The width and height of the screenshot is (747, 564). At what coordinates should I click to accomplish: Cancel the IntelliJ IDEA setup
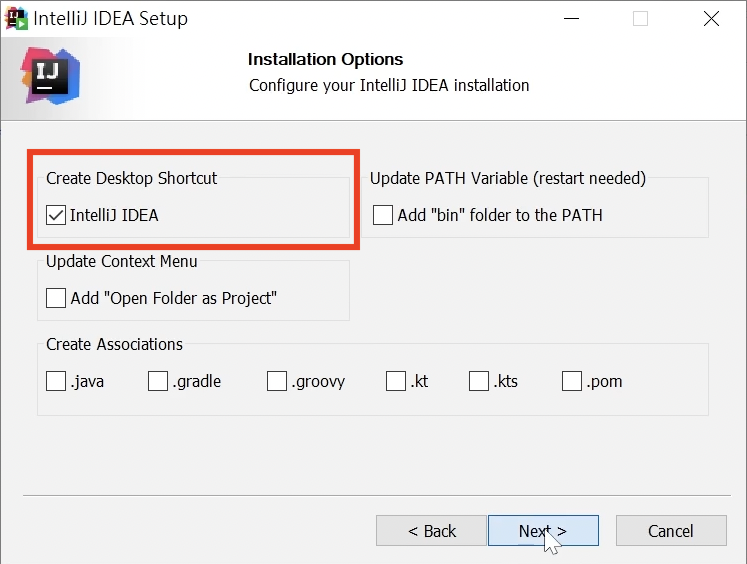pos(670,531)
